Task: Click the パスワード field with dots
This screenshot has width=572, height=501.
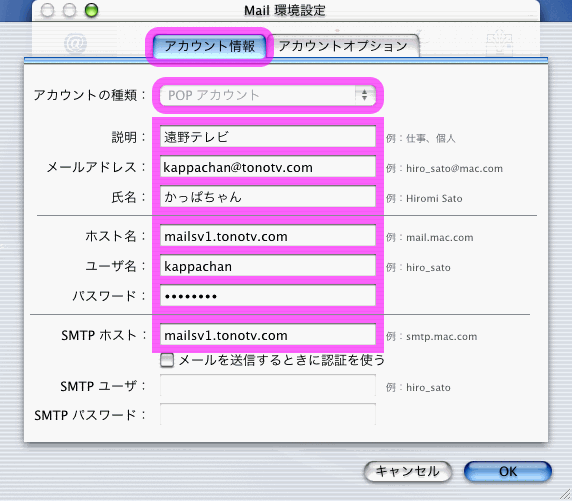Action: coord(268,296)
